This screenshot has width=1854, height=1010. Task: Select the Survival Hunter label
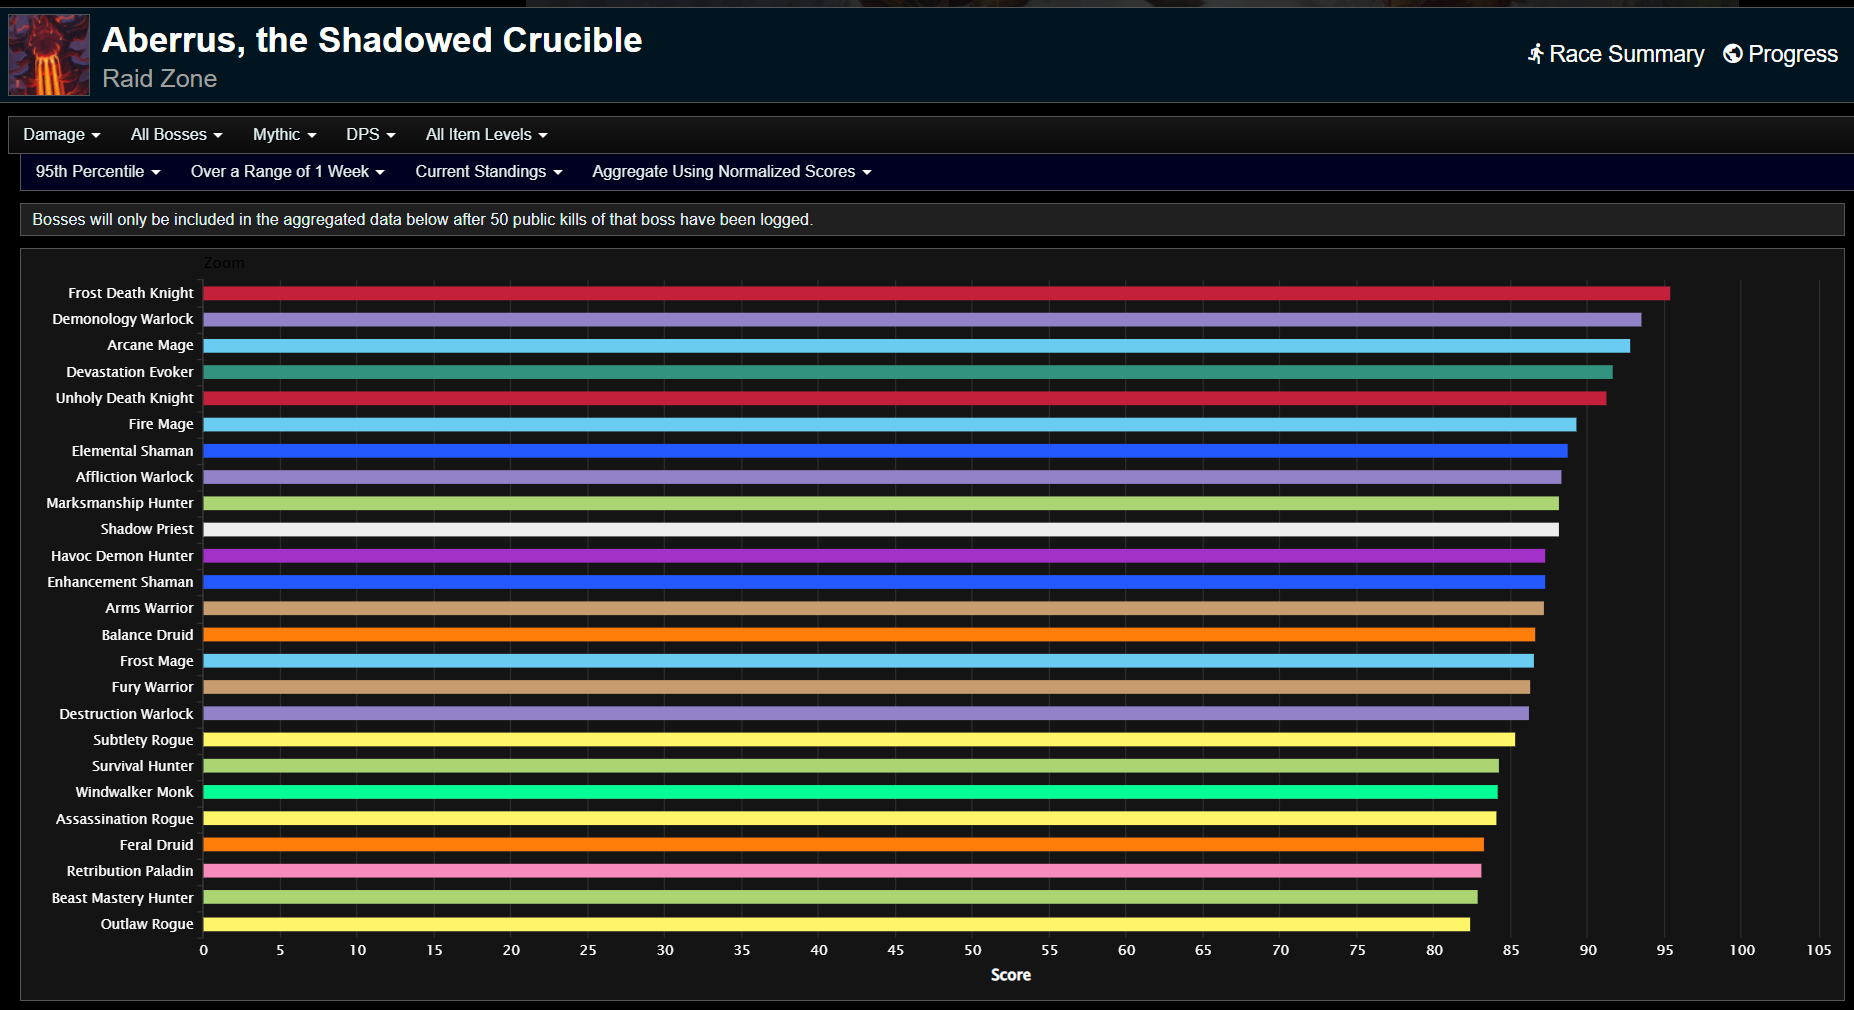click(143, 766)
